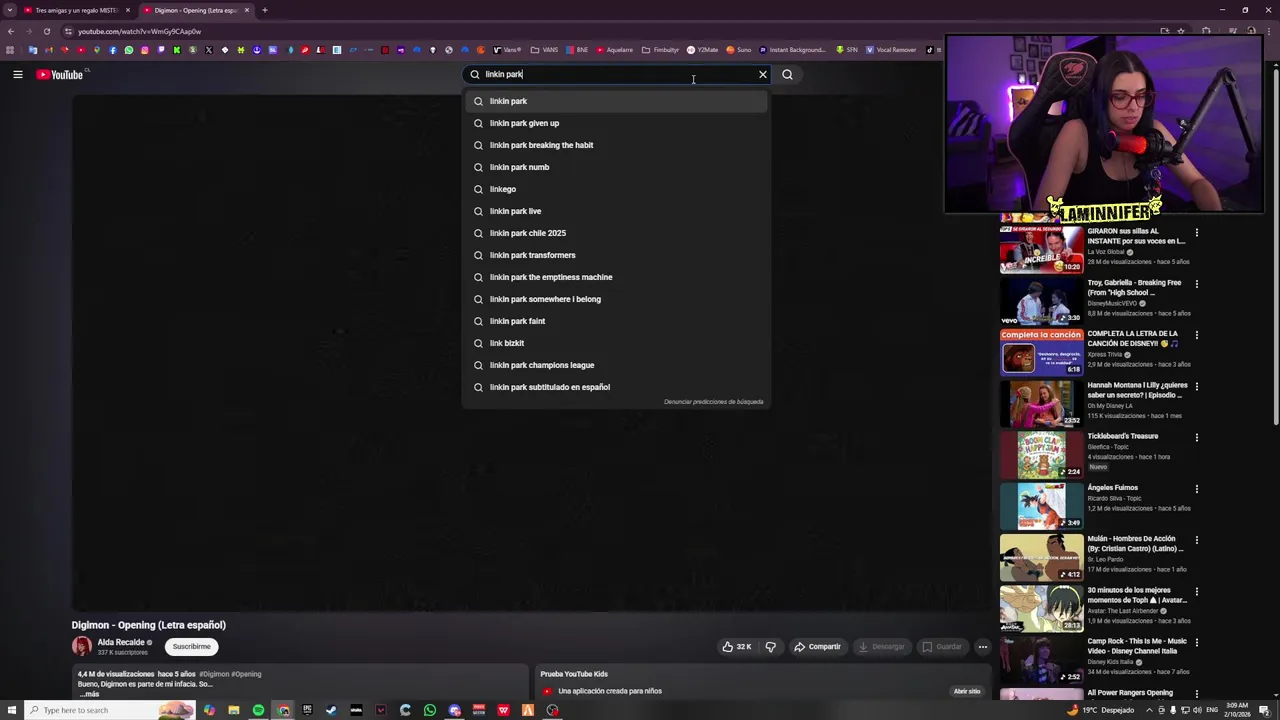1280x720 pixels.
Task: Expand description with ...más
Action: pyautogui.click(x=90, y=694)
